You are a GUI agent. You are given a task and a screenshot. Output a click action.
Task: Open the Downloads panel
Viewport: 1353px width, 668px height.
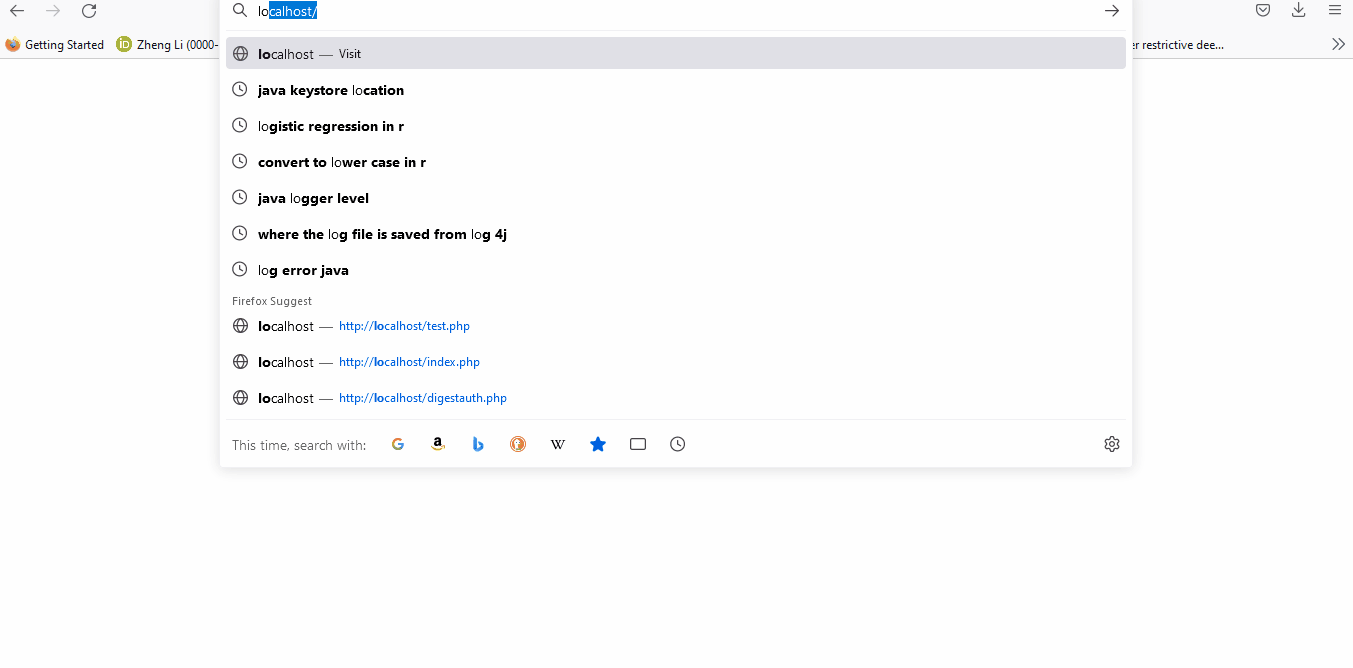1298,10
